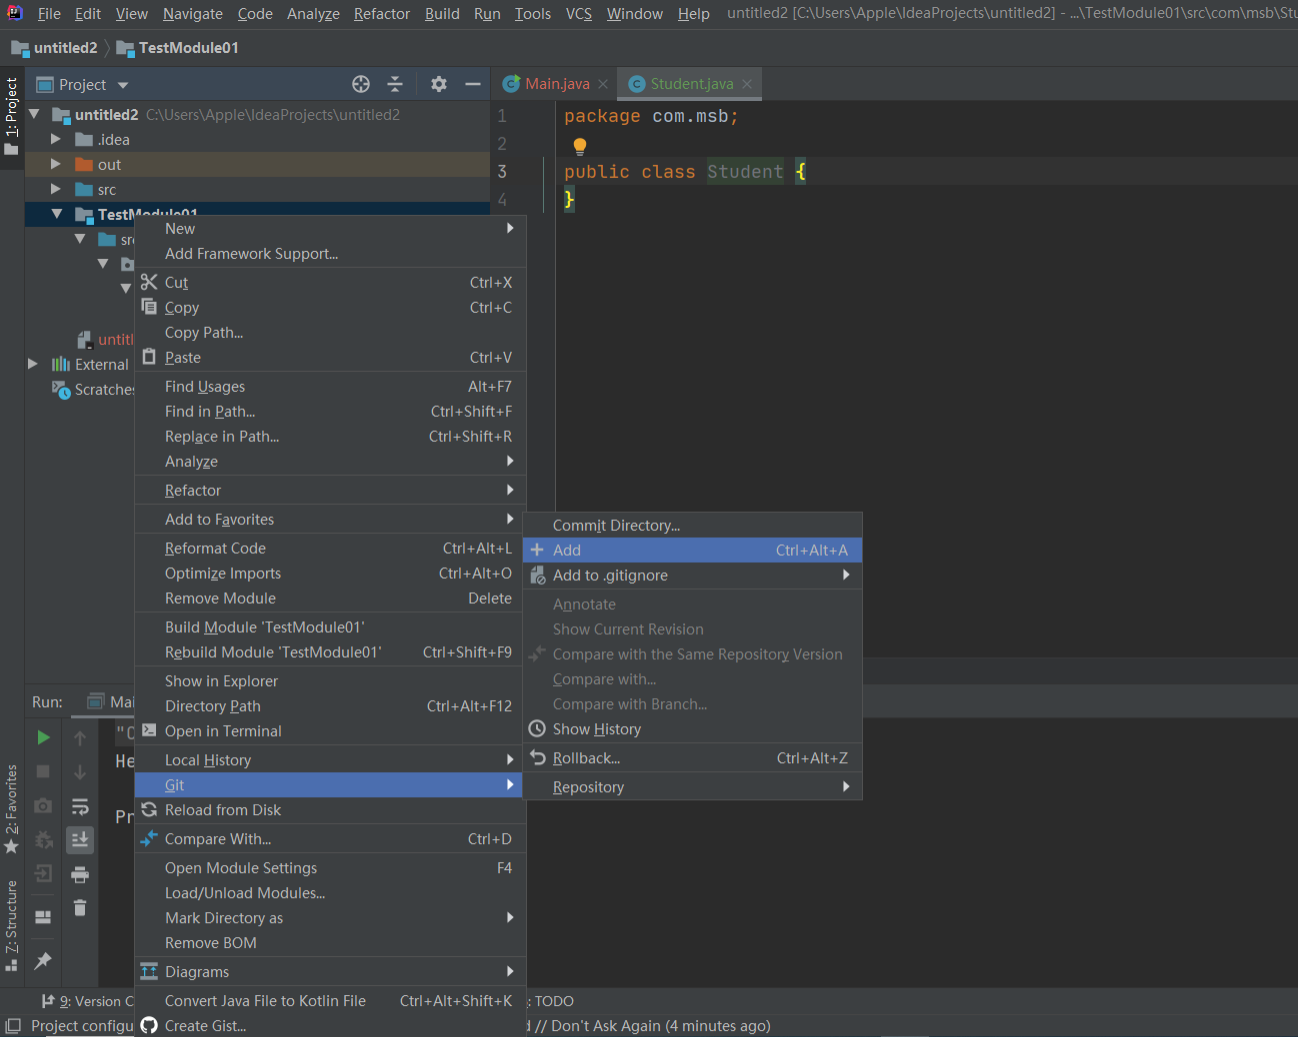Image resolution: width=1298 pixels, height=1037 pixels.
Task: Choose Open in Terminal
Action: click(330, 731)
